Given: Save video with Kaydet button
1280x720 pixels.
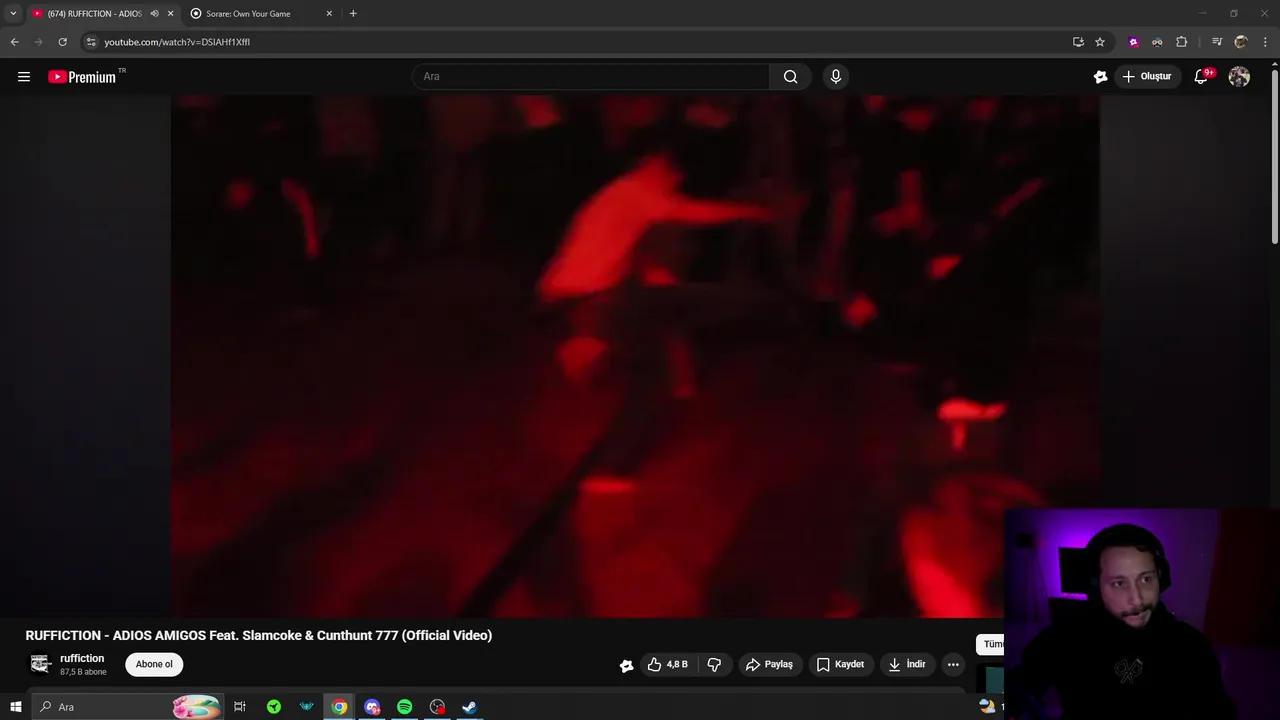Looking at the screenshot, I should pos(840,664).
